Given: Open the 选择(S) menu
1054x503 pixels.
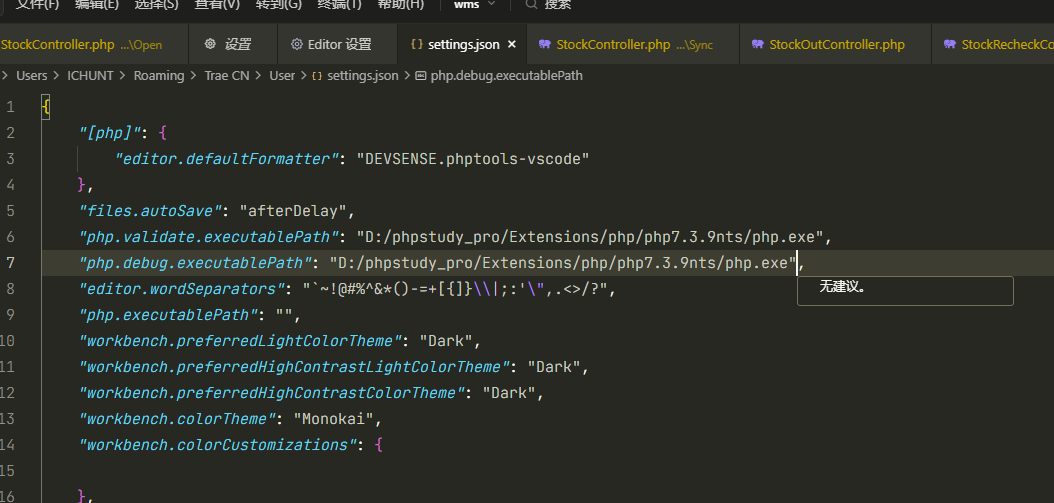Looking at the screenshot, I should click(157, 4).
